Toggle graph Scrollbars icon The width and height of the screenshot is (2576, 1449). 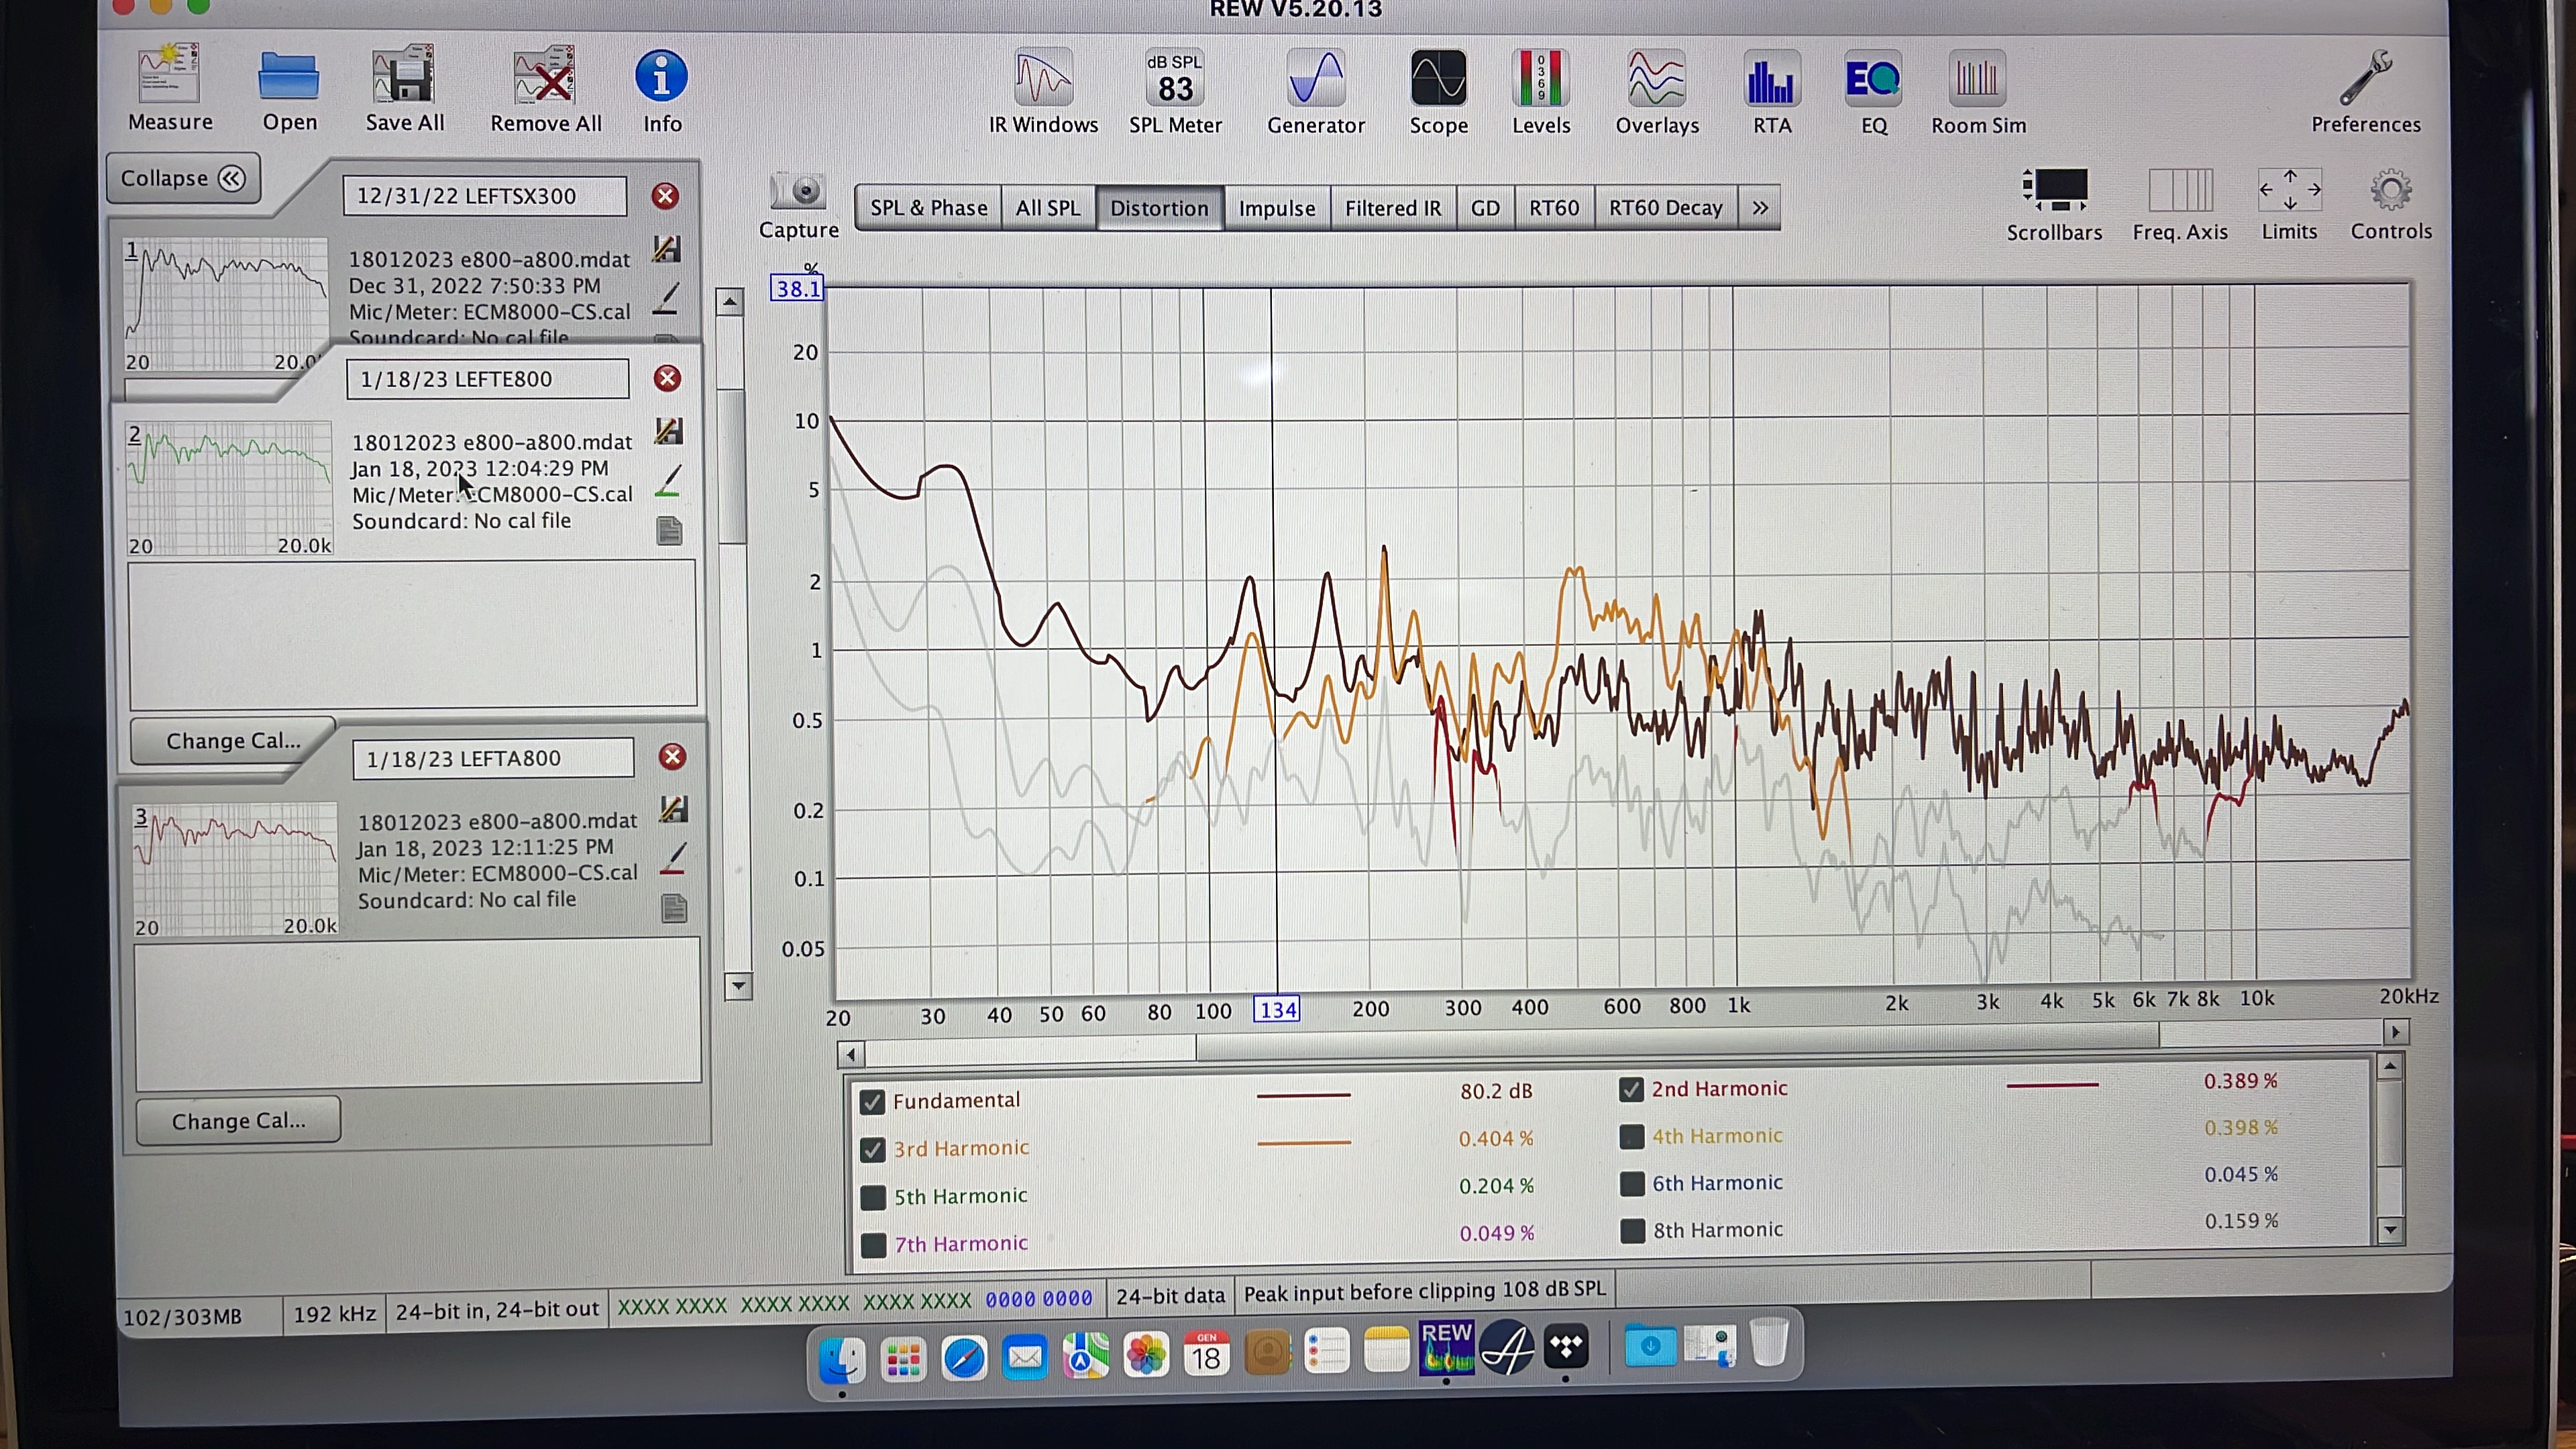click(2054, 190)
